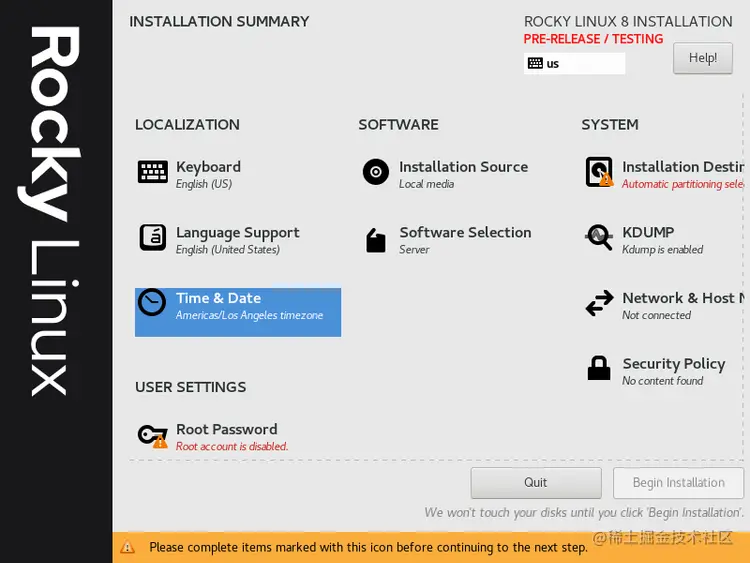The width and height of the screenshot is (750, 563).
Task: Open the Installation Source disc icon
Action: click(x=376, y=172)
